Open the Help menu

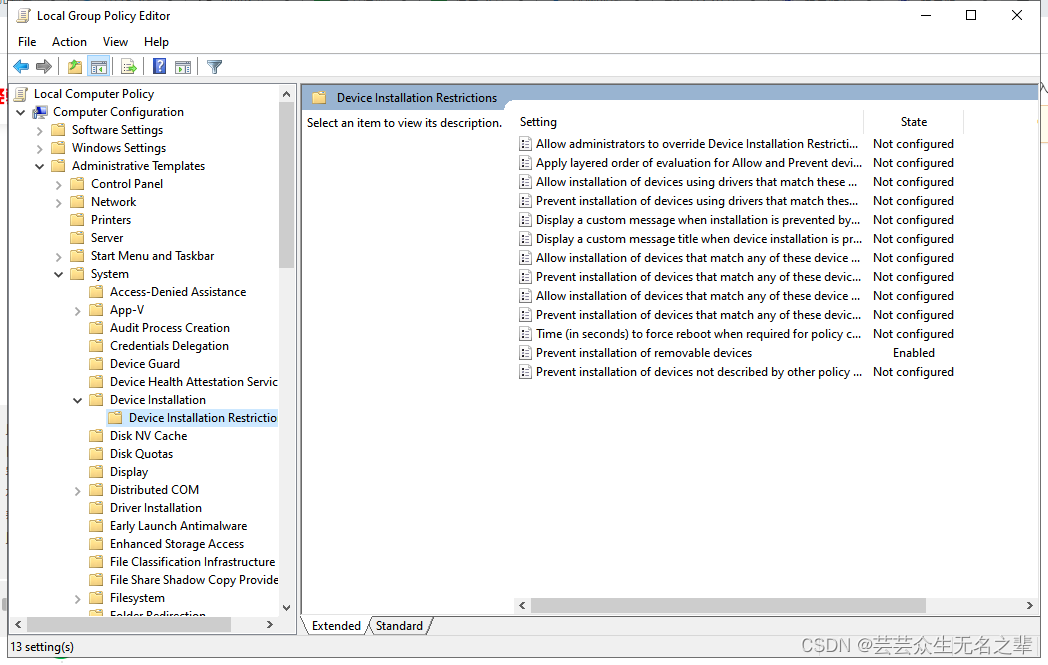[156, 42]
